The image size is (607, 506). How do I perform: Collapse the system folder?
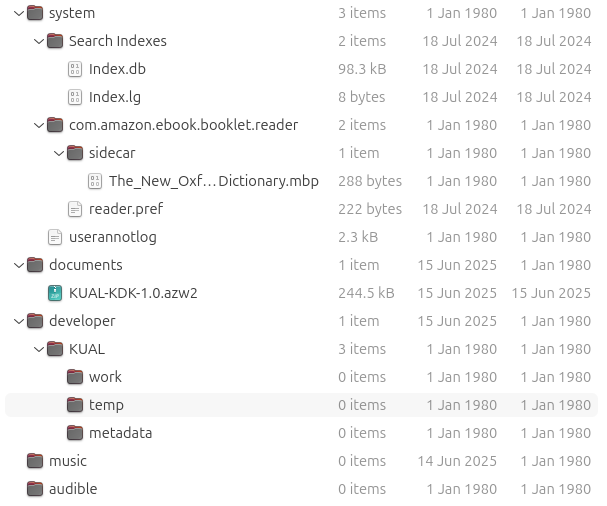[x=19, y=13]
